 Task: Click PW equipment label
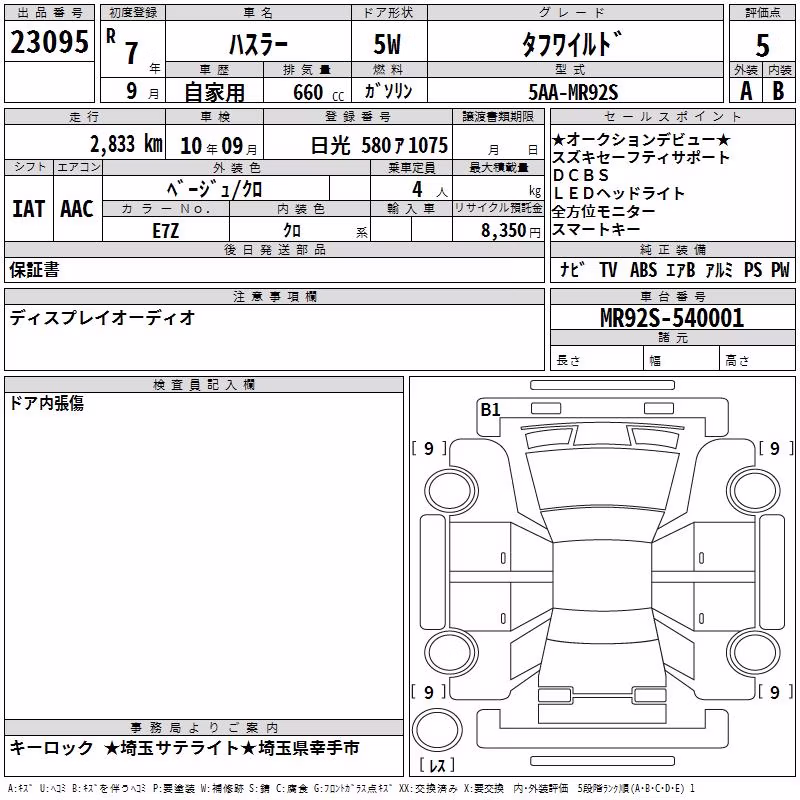780,269
